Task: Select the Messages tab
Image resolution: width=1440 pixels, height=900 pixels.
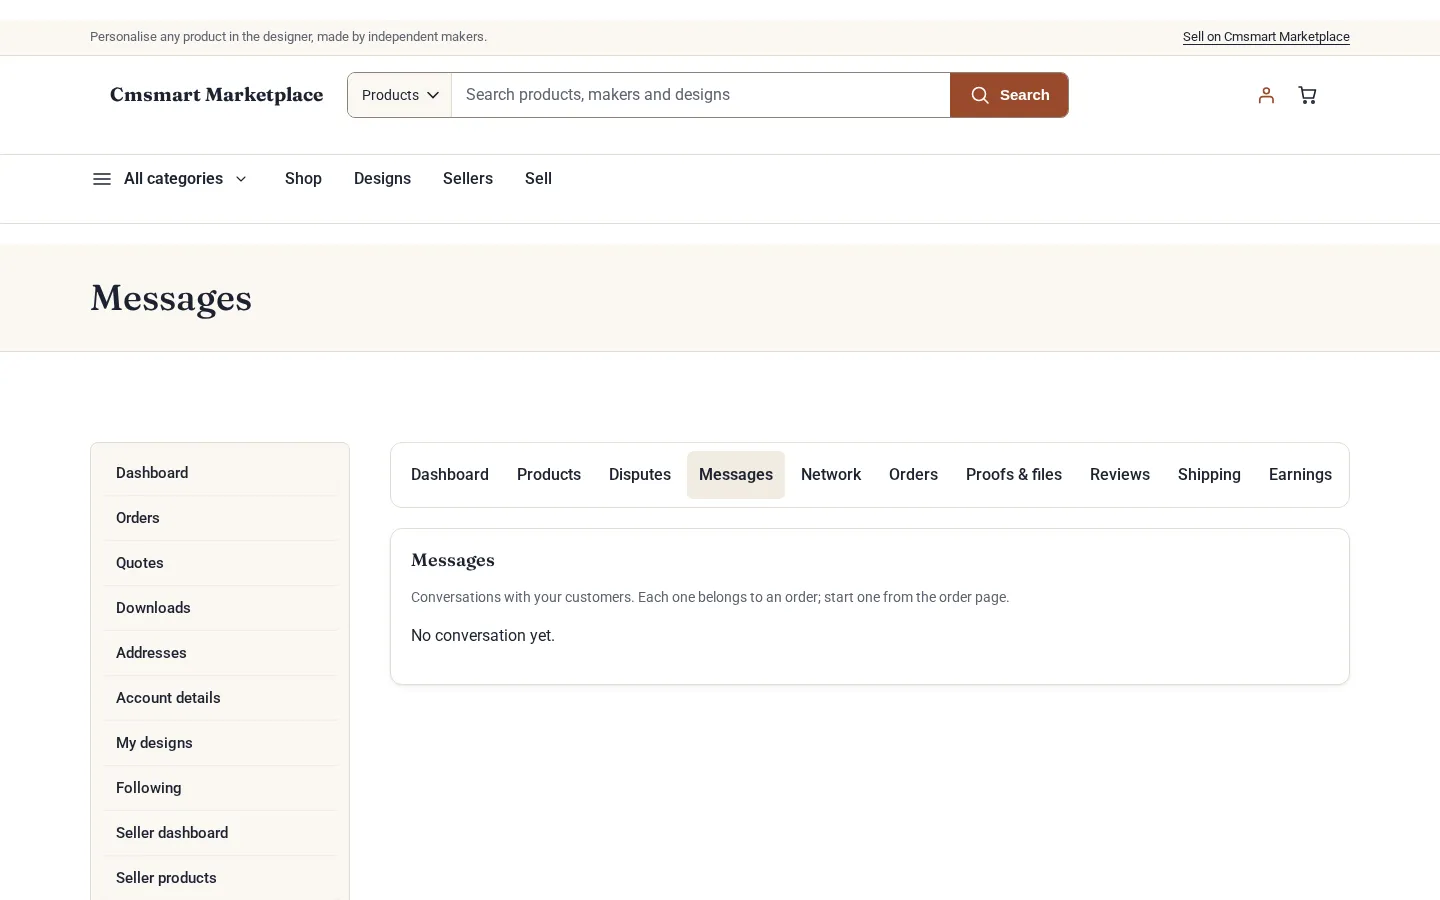Action: coord(736,475)
